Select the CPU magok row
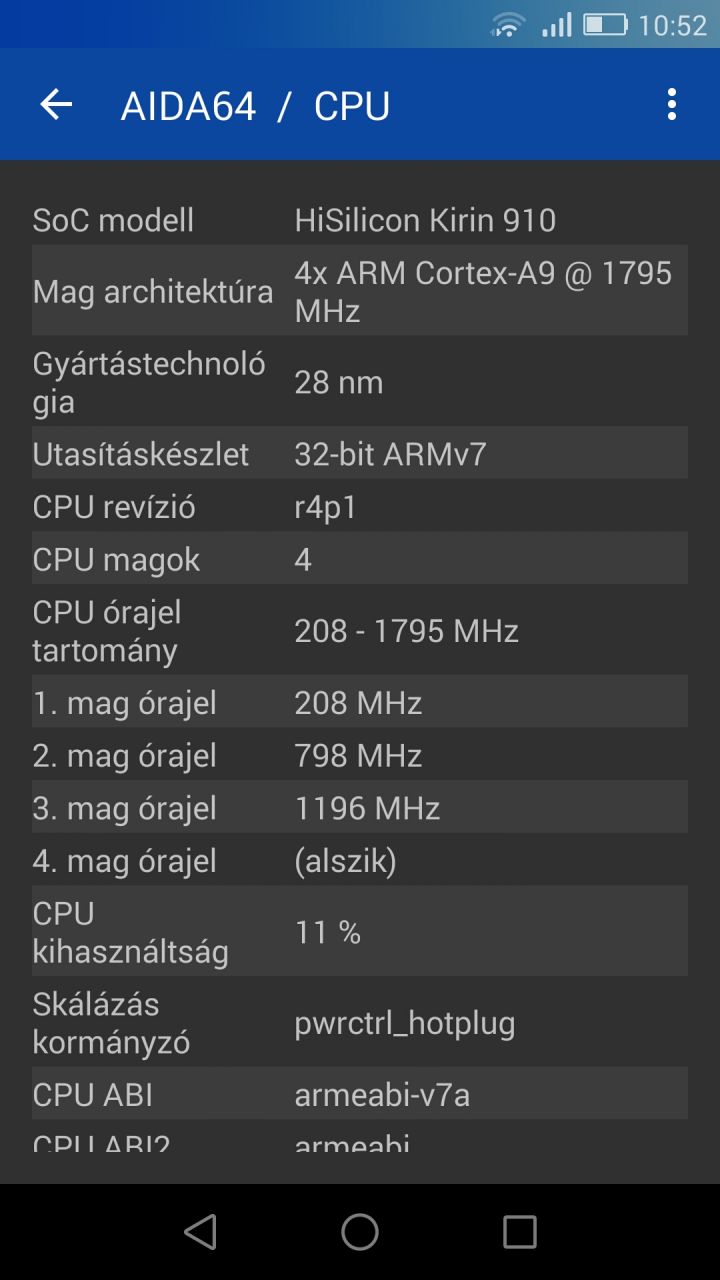 point(360,558)
